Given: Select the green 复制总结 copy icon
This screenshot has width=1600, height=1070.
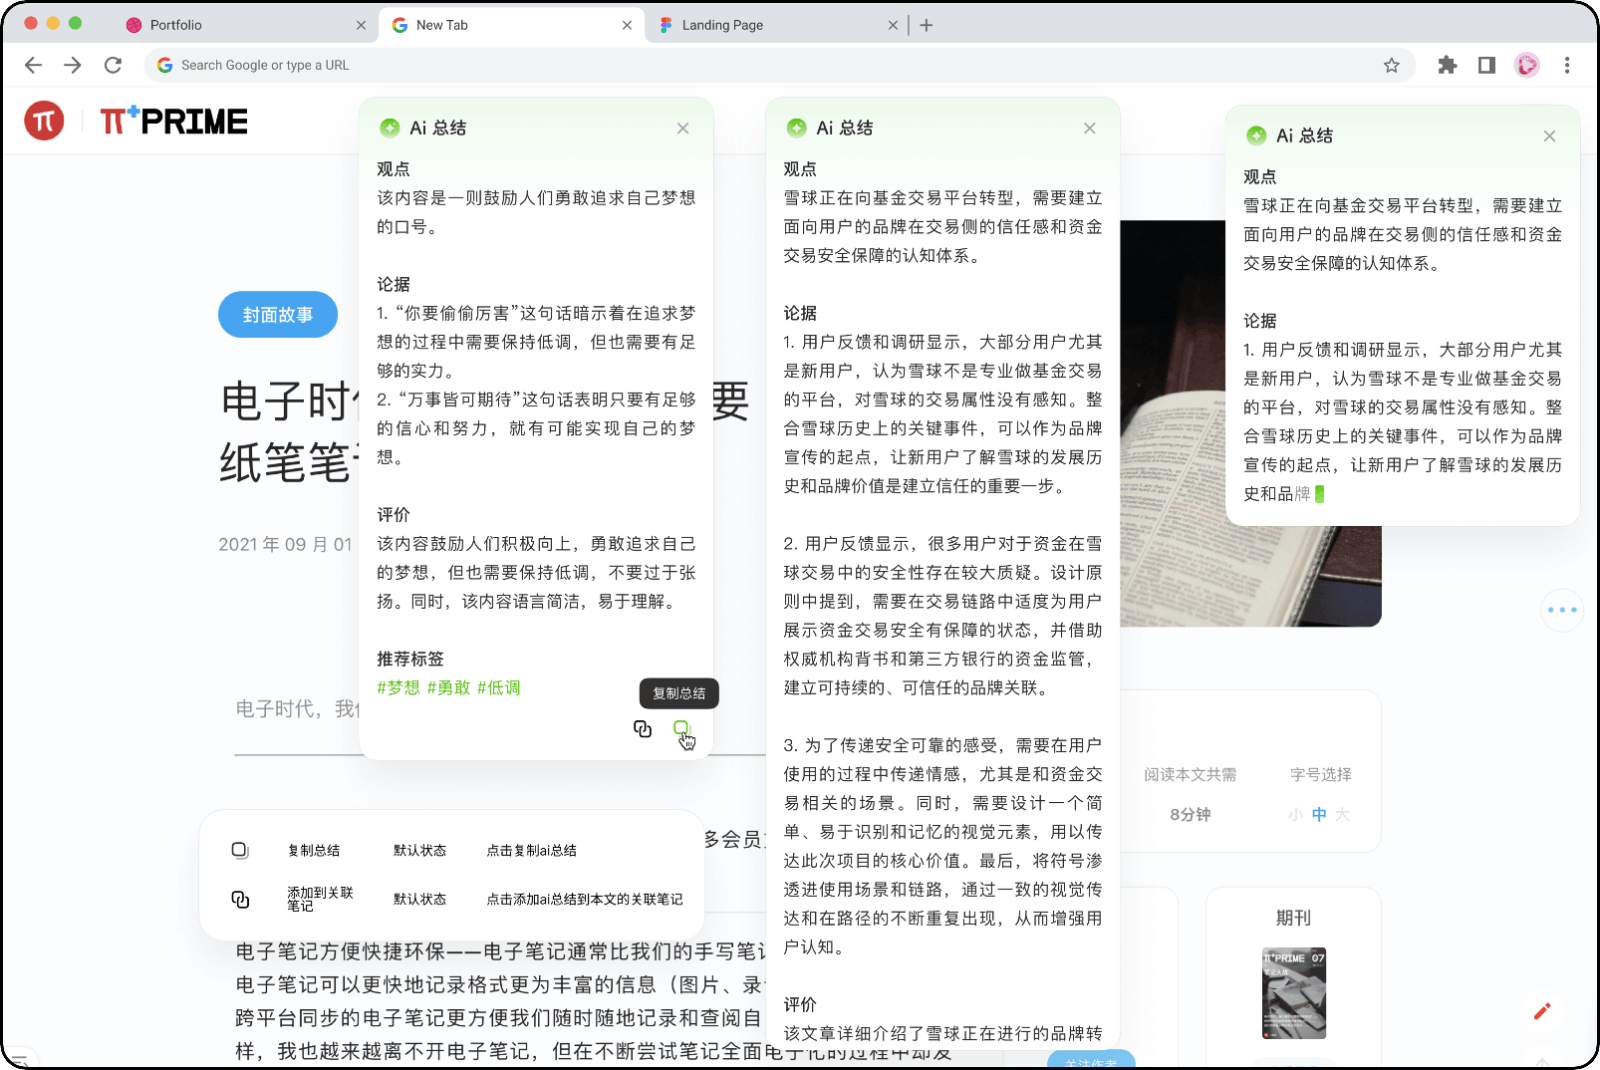Looking at the screenshot, I should point(681,730).
